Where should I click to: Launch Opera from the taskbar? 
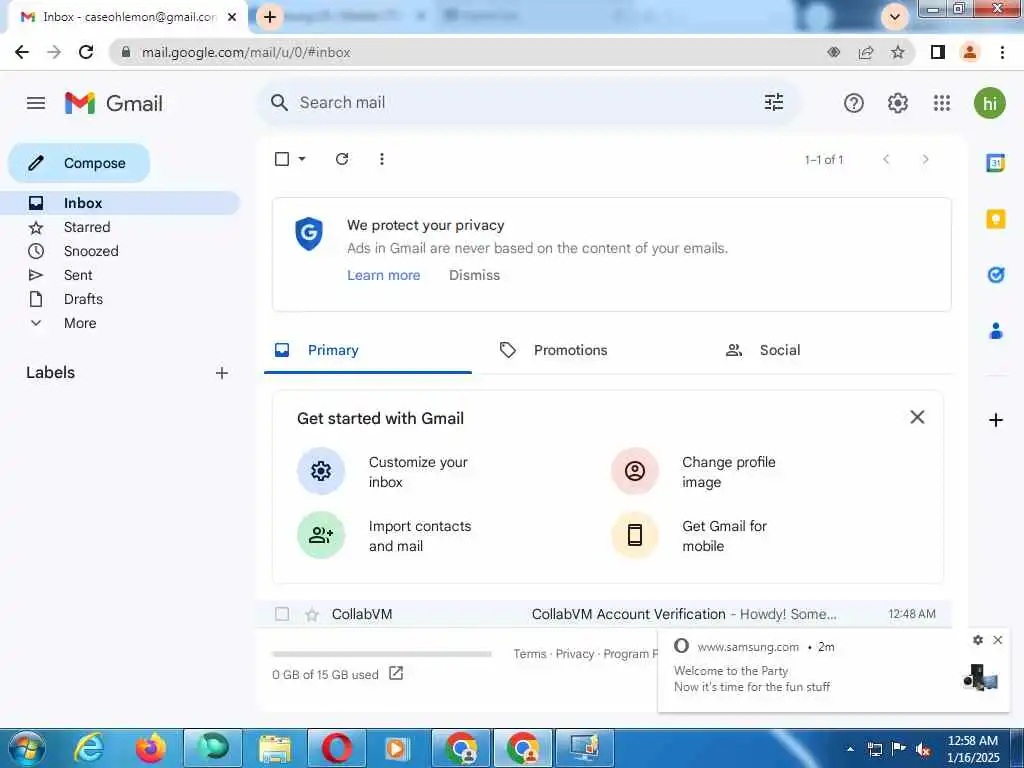coord(337,748)
